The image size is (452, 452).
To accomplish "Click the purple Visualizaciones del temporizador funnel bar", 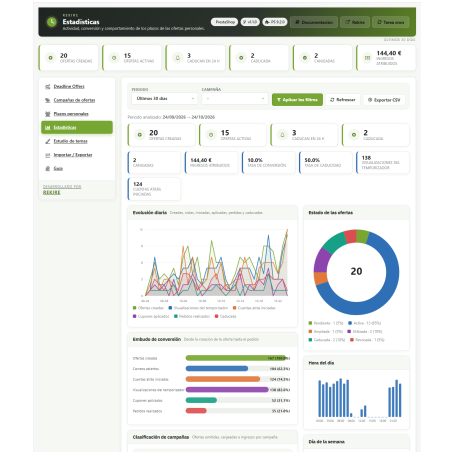I will point(227,390).
